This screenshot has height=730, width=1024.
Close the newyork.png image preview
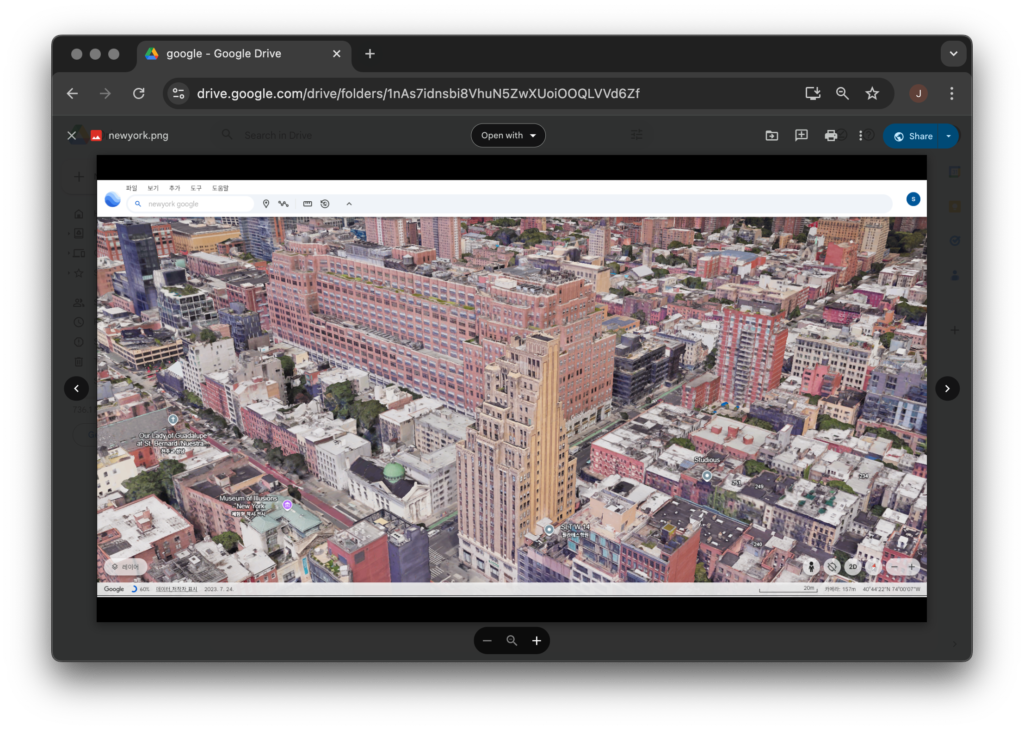point(71,136)
